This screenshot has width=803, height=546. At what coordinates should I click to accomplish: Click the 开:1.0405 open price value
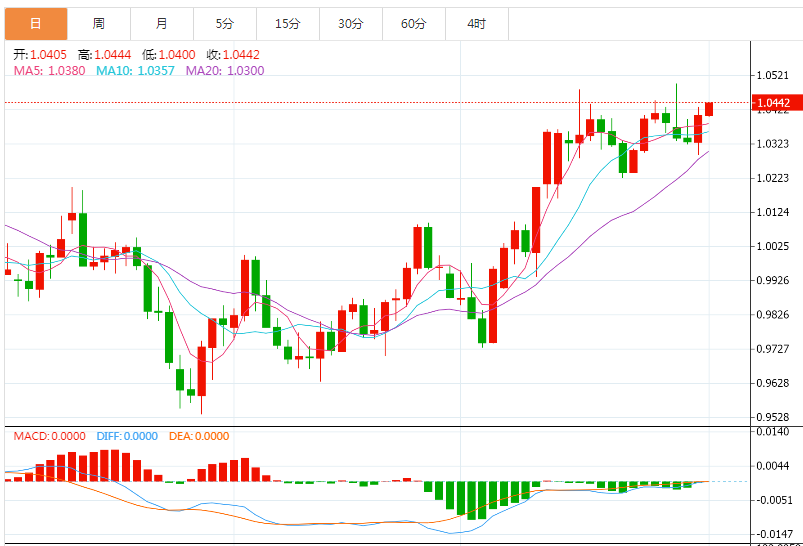[40, 55]
